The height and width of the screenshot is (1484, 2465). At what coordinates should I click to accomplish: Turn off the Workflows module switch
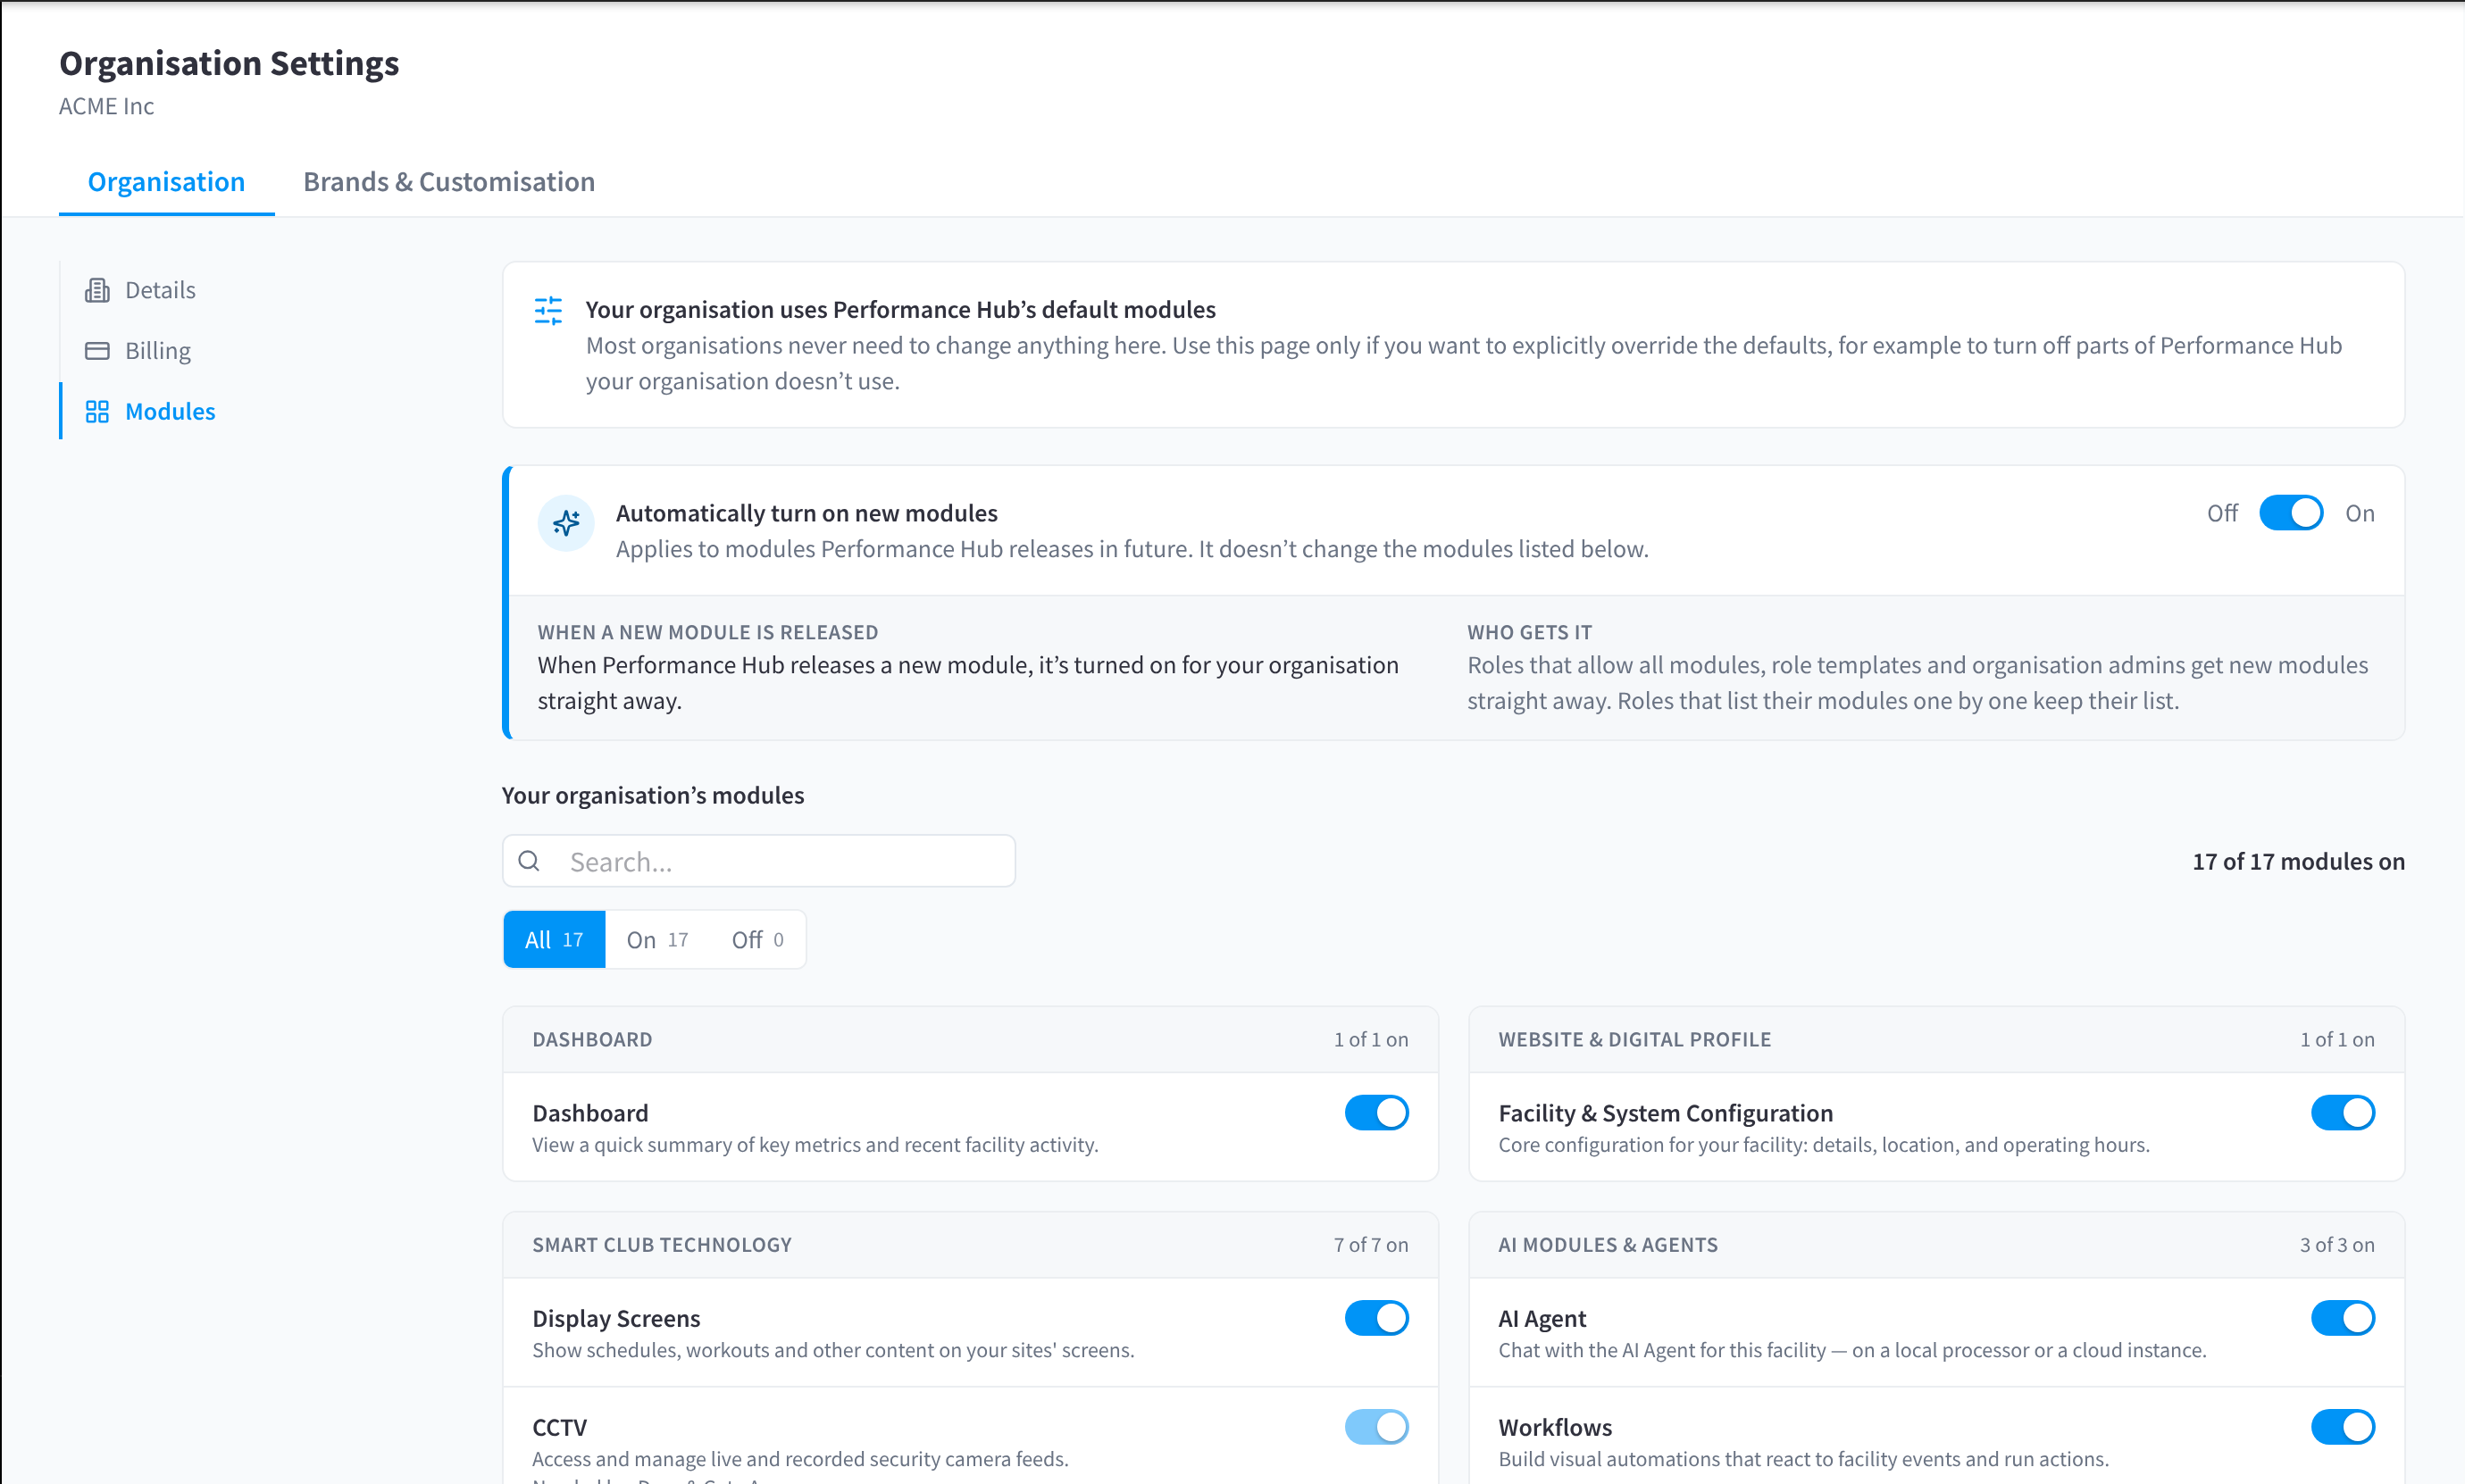pyautogui.click(x=2342, y=1426)
